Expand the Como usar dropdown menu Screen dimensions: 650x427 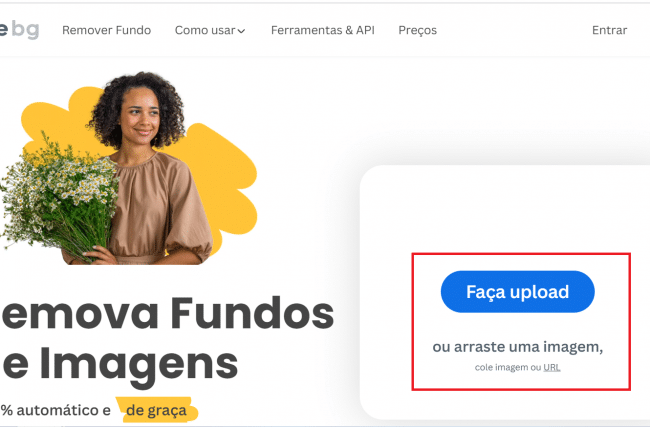coord(210,30)
